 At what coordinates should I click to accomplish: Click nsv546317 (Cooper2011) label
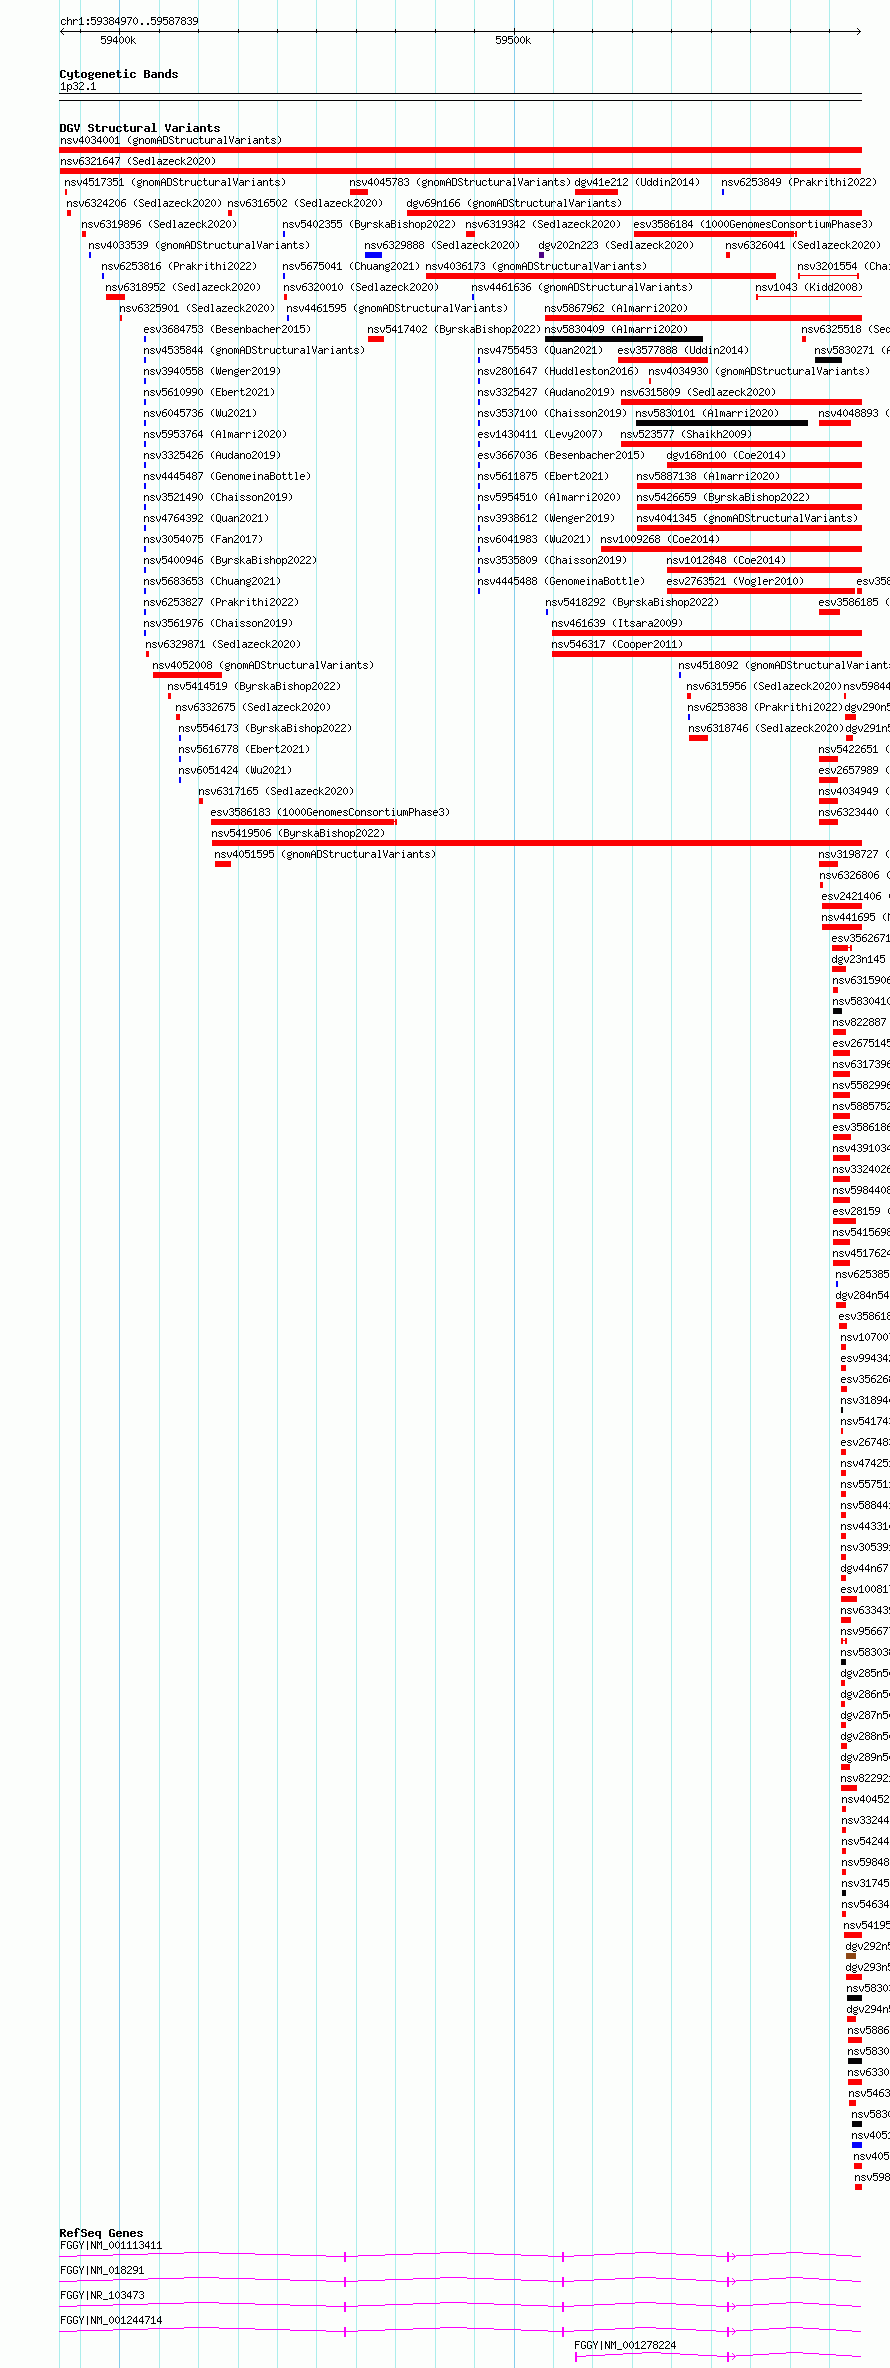tap(617, 644)
